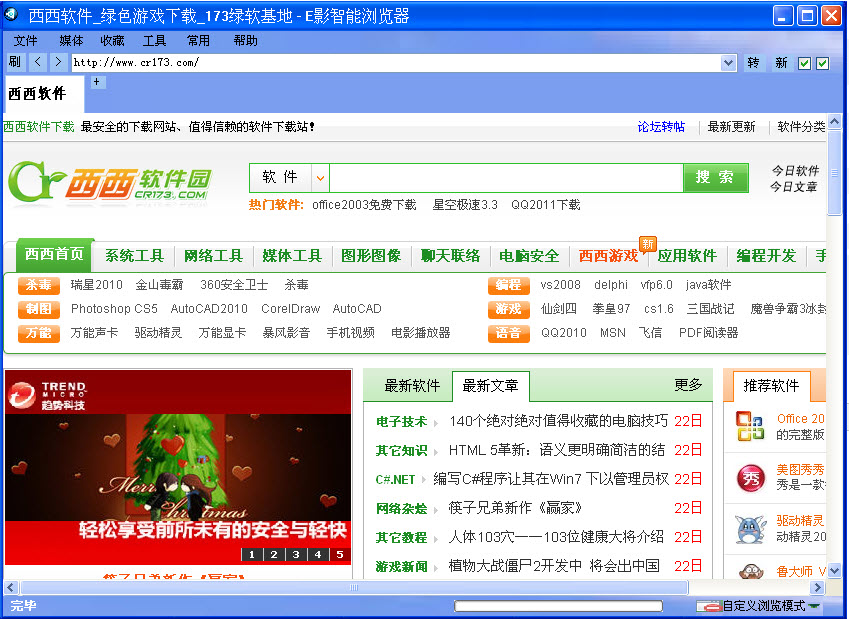Click the orange 制图 category badge
Image resolution: width=849 pixels, height=619 pixels.
point(38,309)
